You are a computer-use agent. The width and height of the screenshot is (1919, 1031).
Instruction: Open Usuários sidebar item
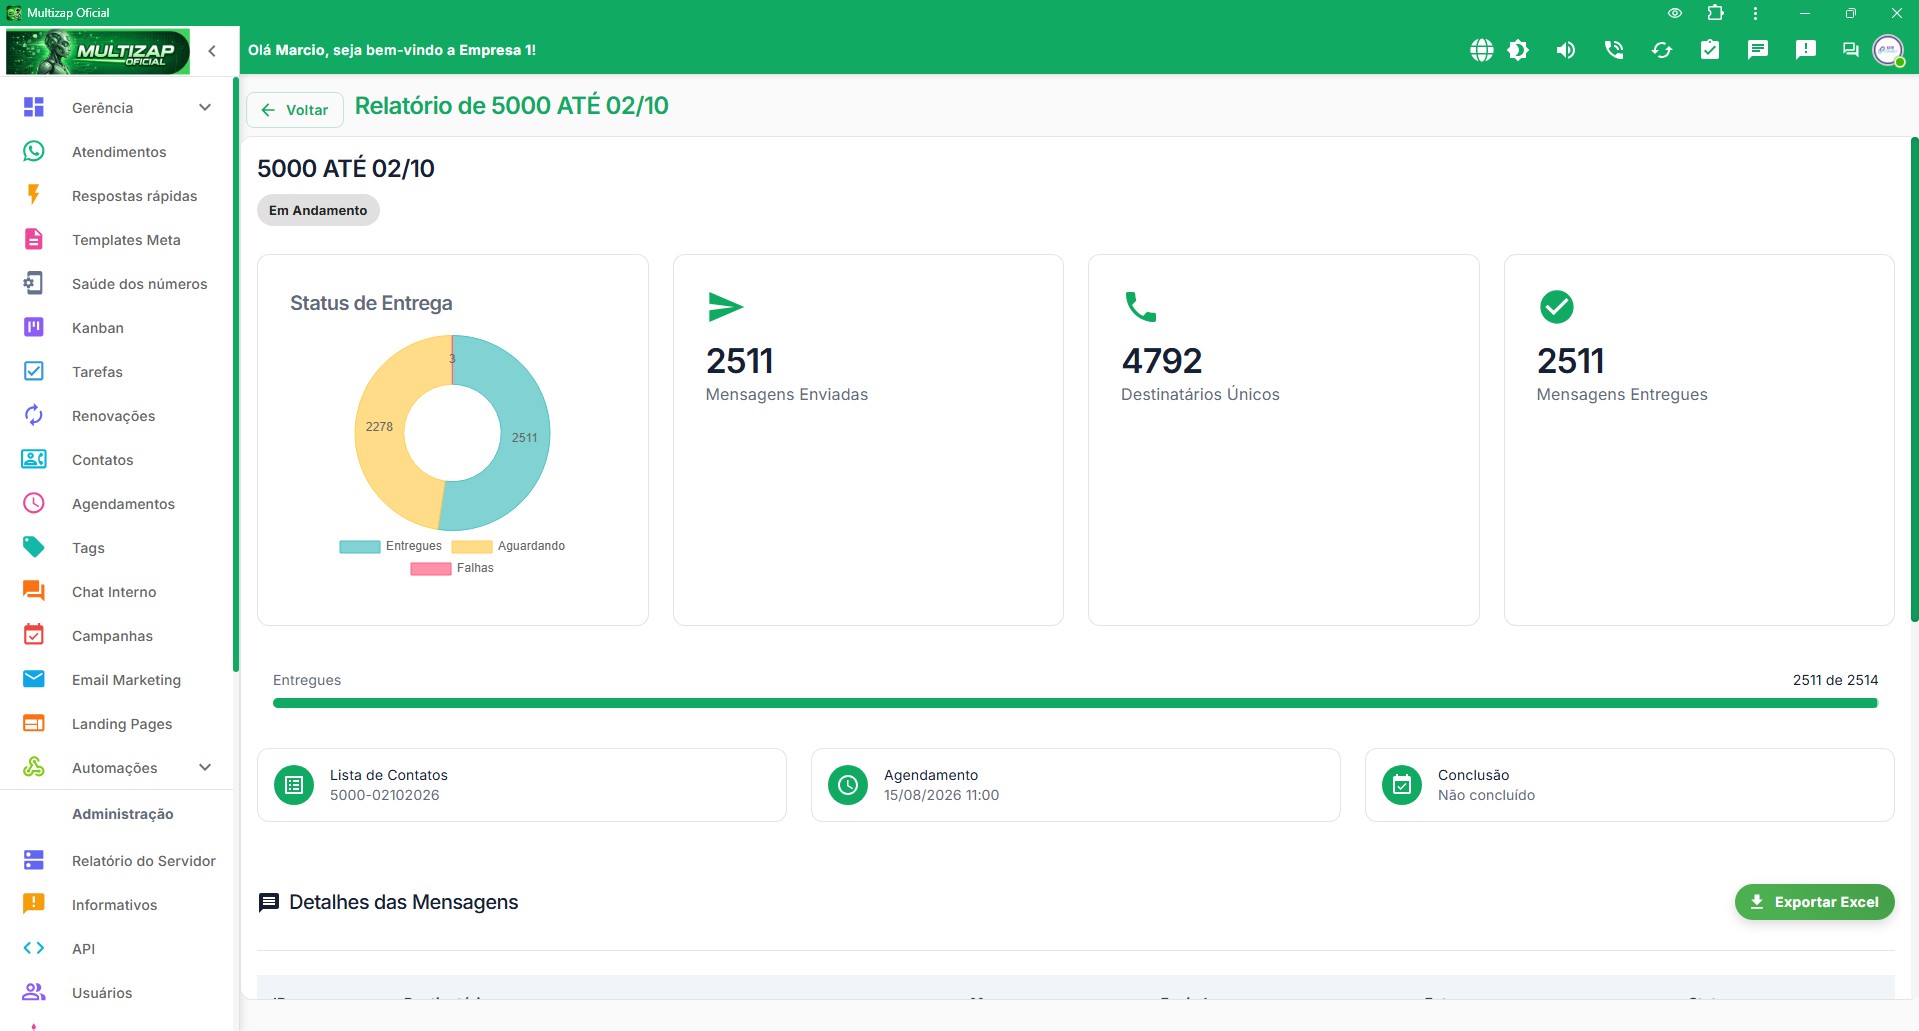(116, 993)
